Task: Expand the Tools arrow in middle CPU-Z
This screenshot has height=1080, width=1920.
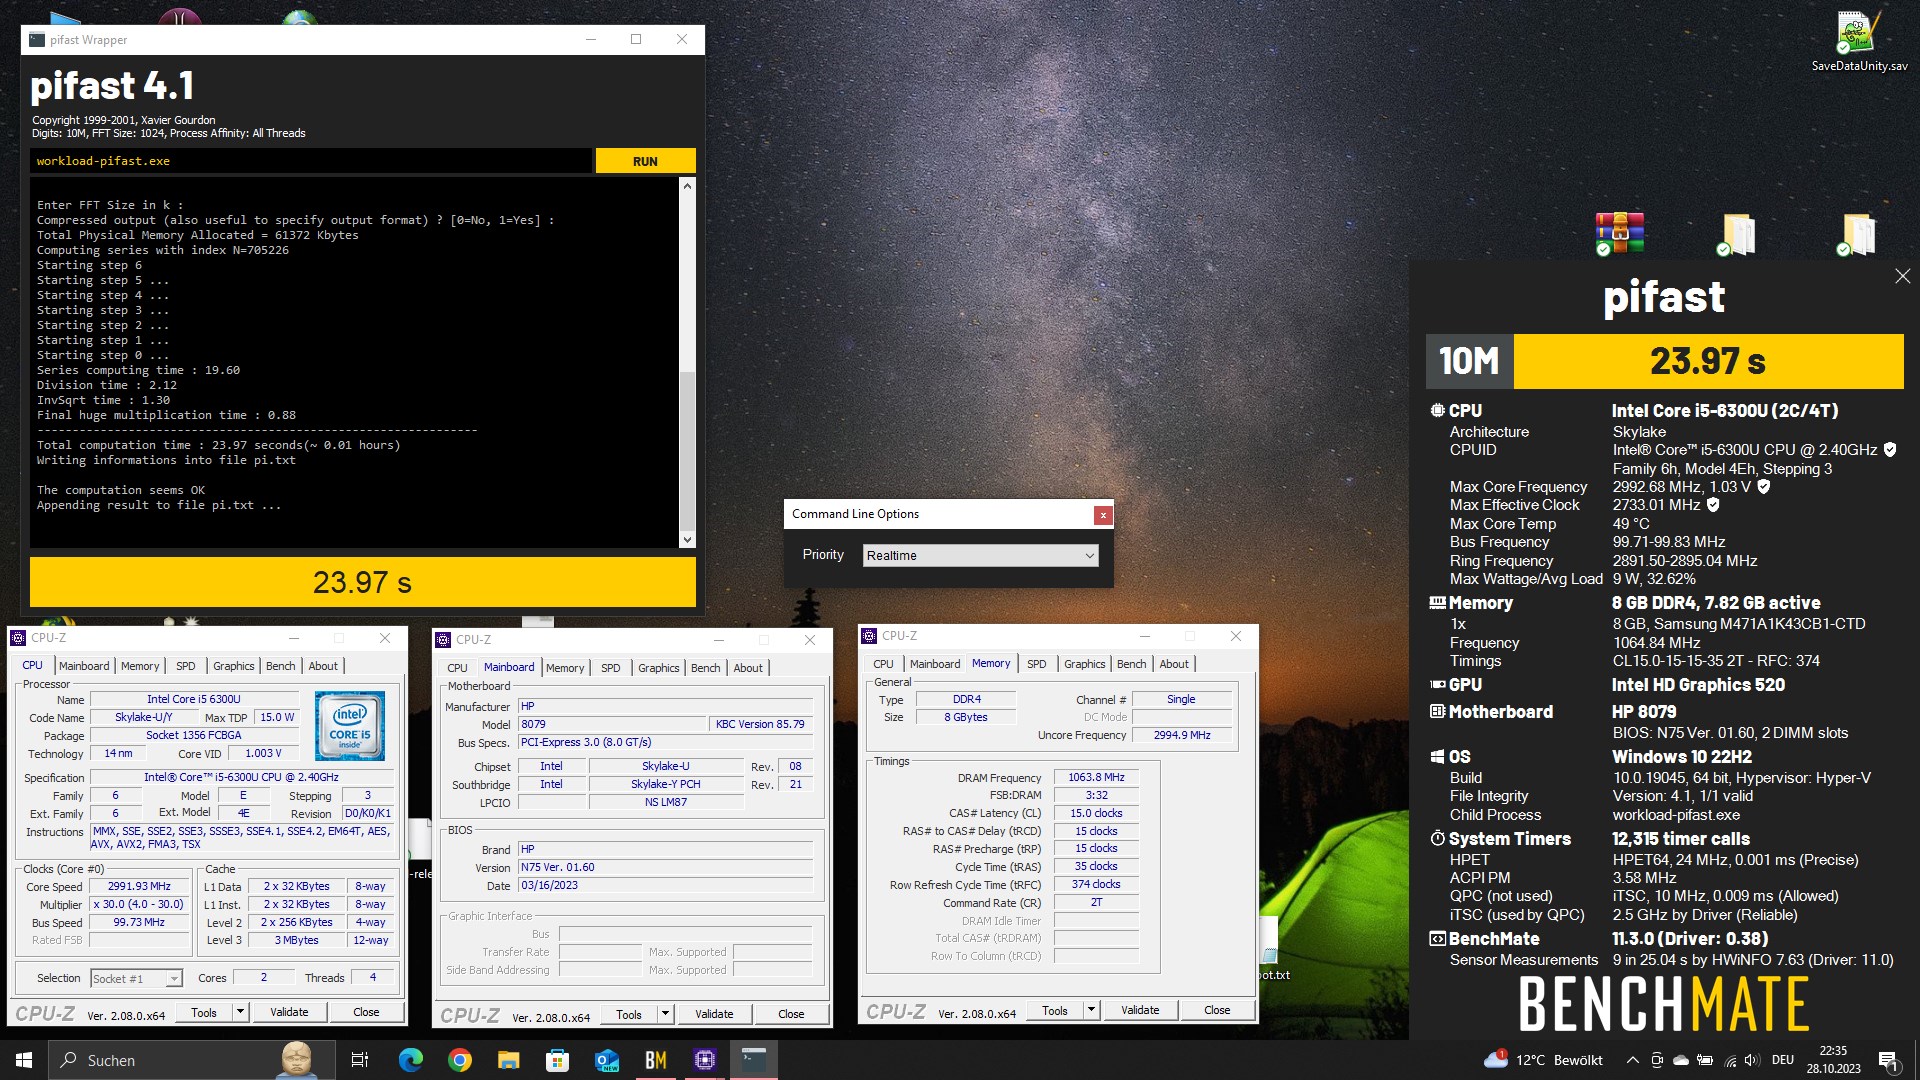Action: 665,1015
